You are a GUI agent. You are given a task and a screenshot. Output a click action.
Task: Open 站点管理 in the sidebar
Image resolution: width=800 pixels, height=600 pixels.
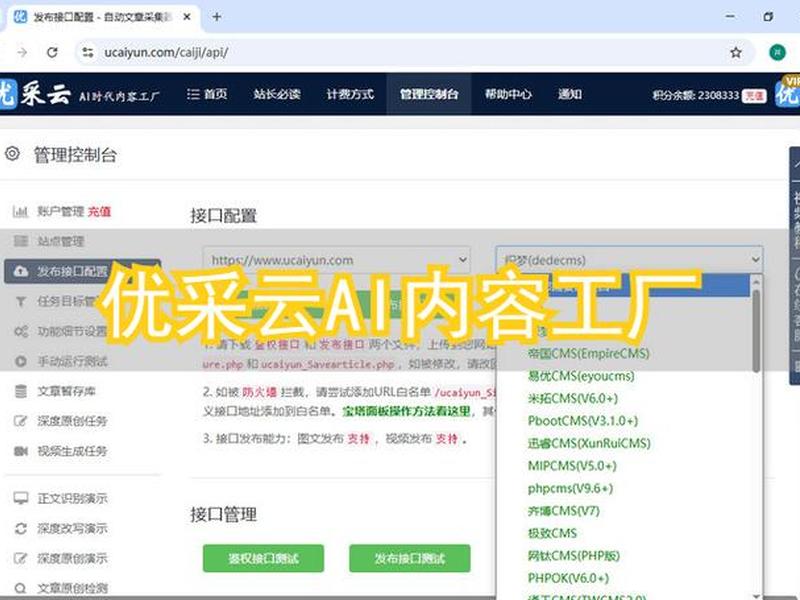click(61, 241)
